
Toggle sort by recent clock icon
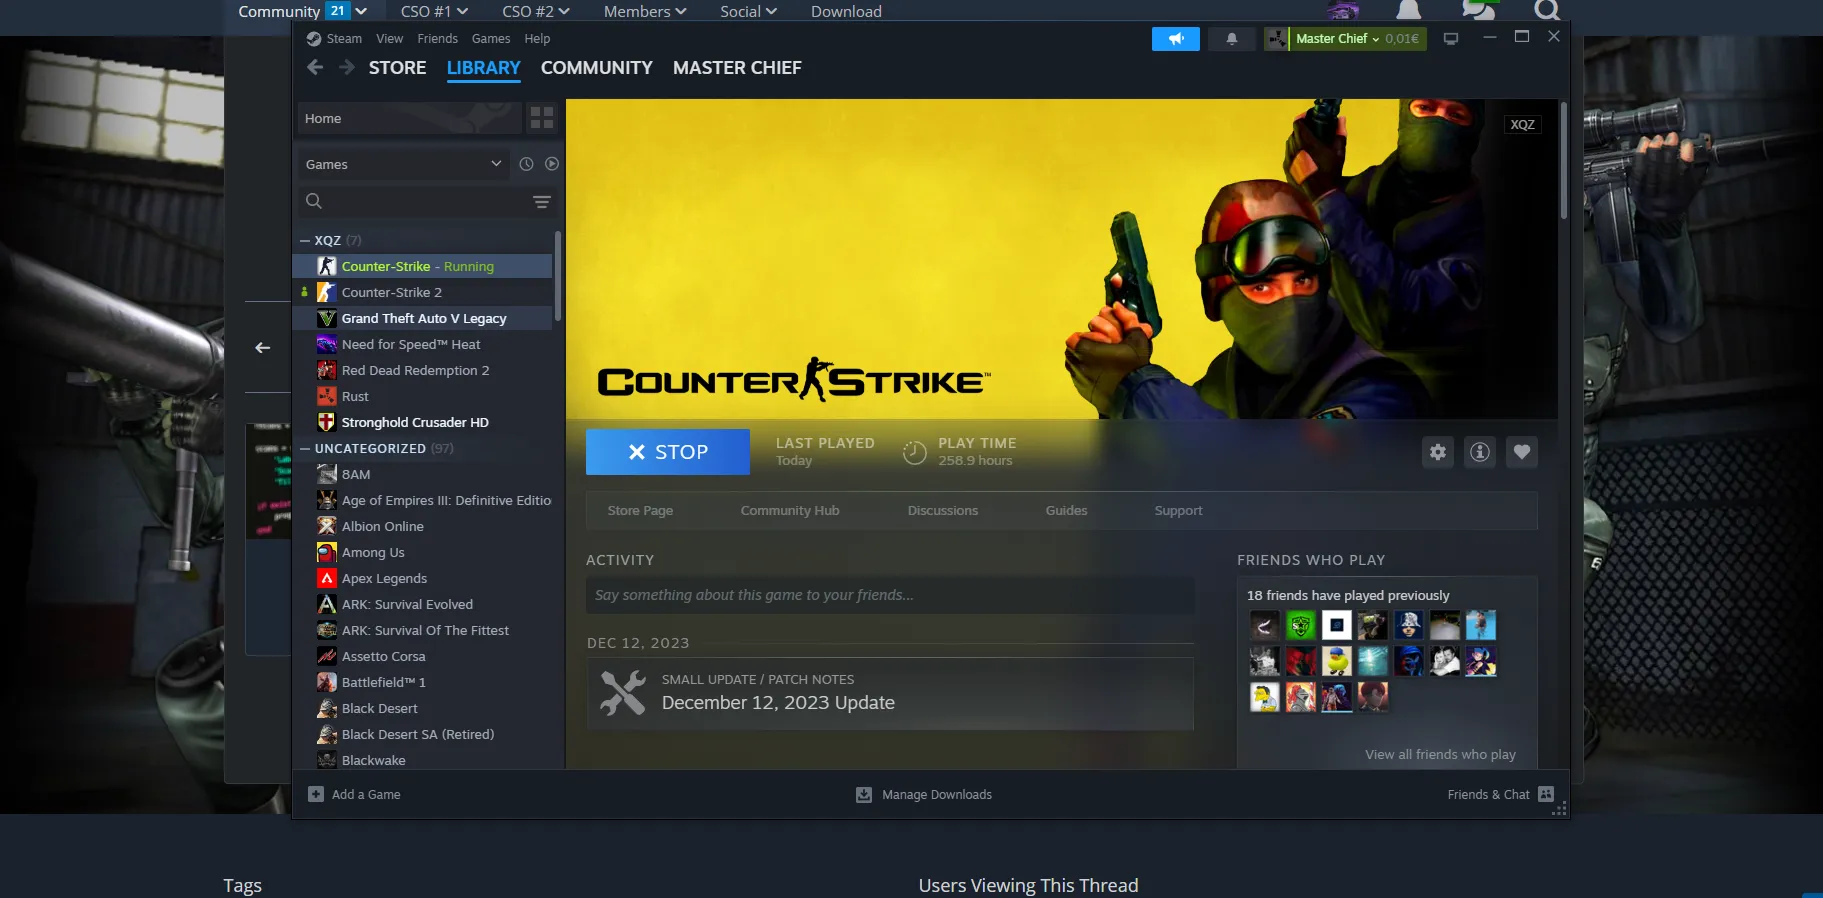click(526, 164)
